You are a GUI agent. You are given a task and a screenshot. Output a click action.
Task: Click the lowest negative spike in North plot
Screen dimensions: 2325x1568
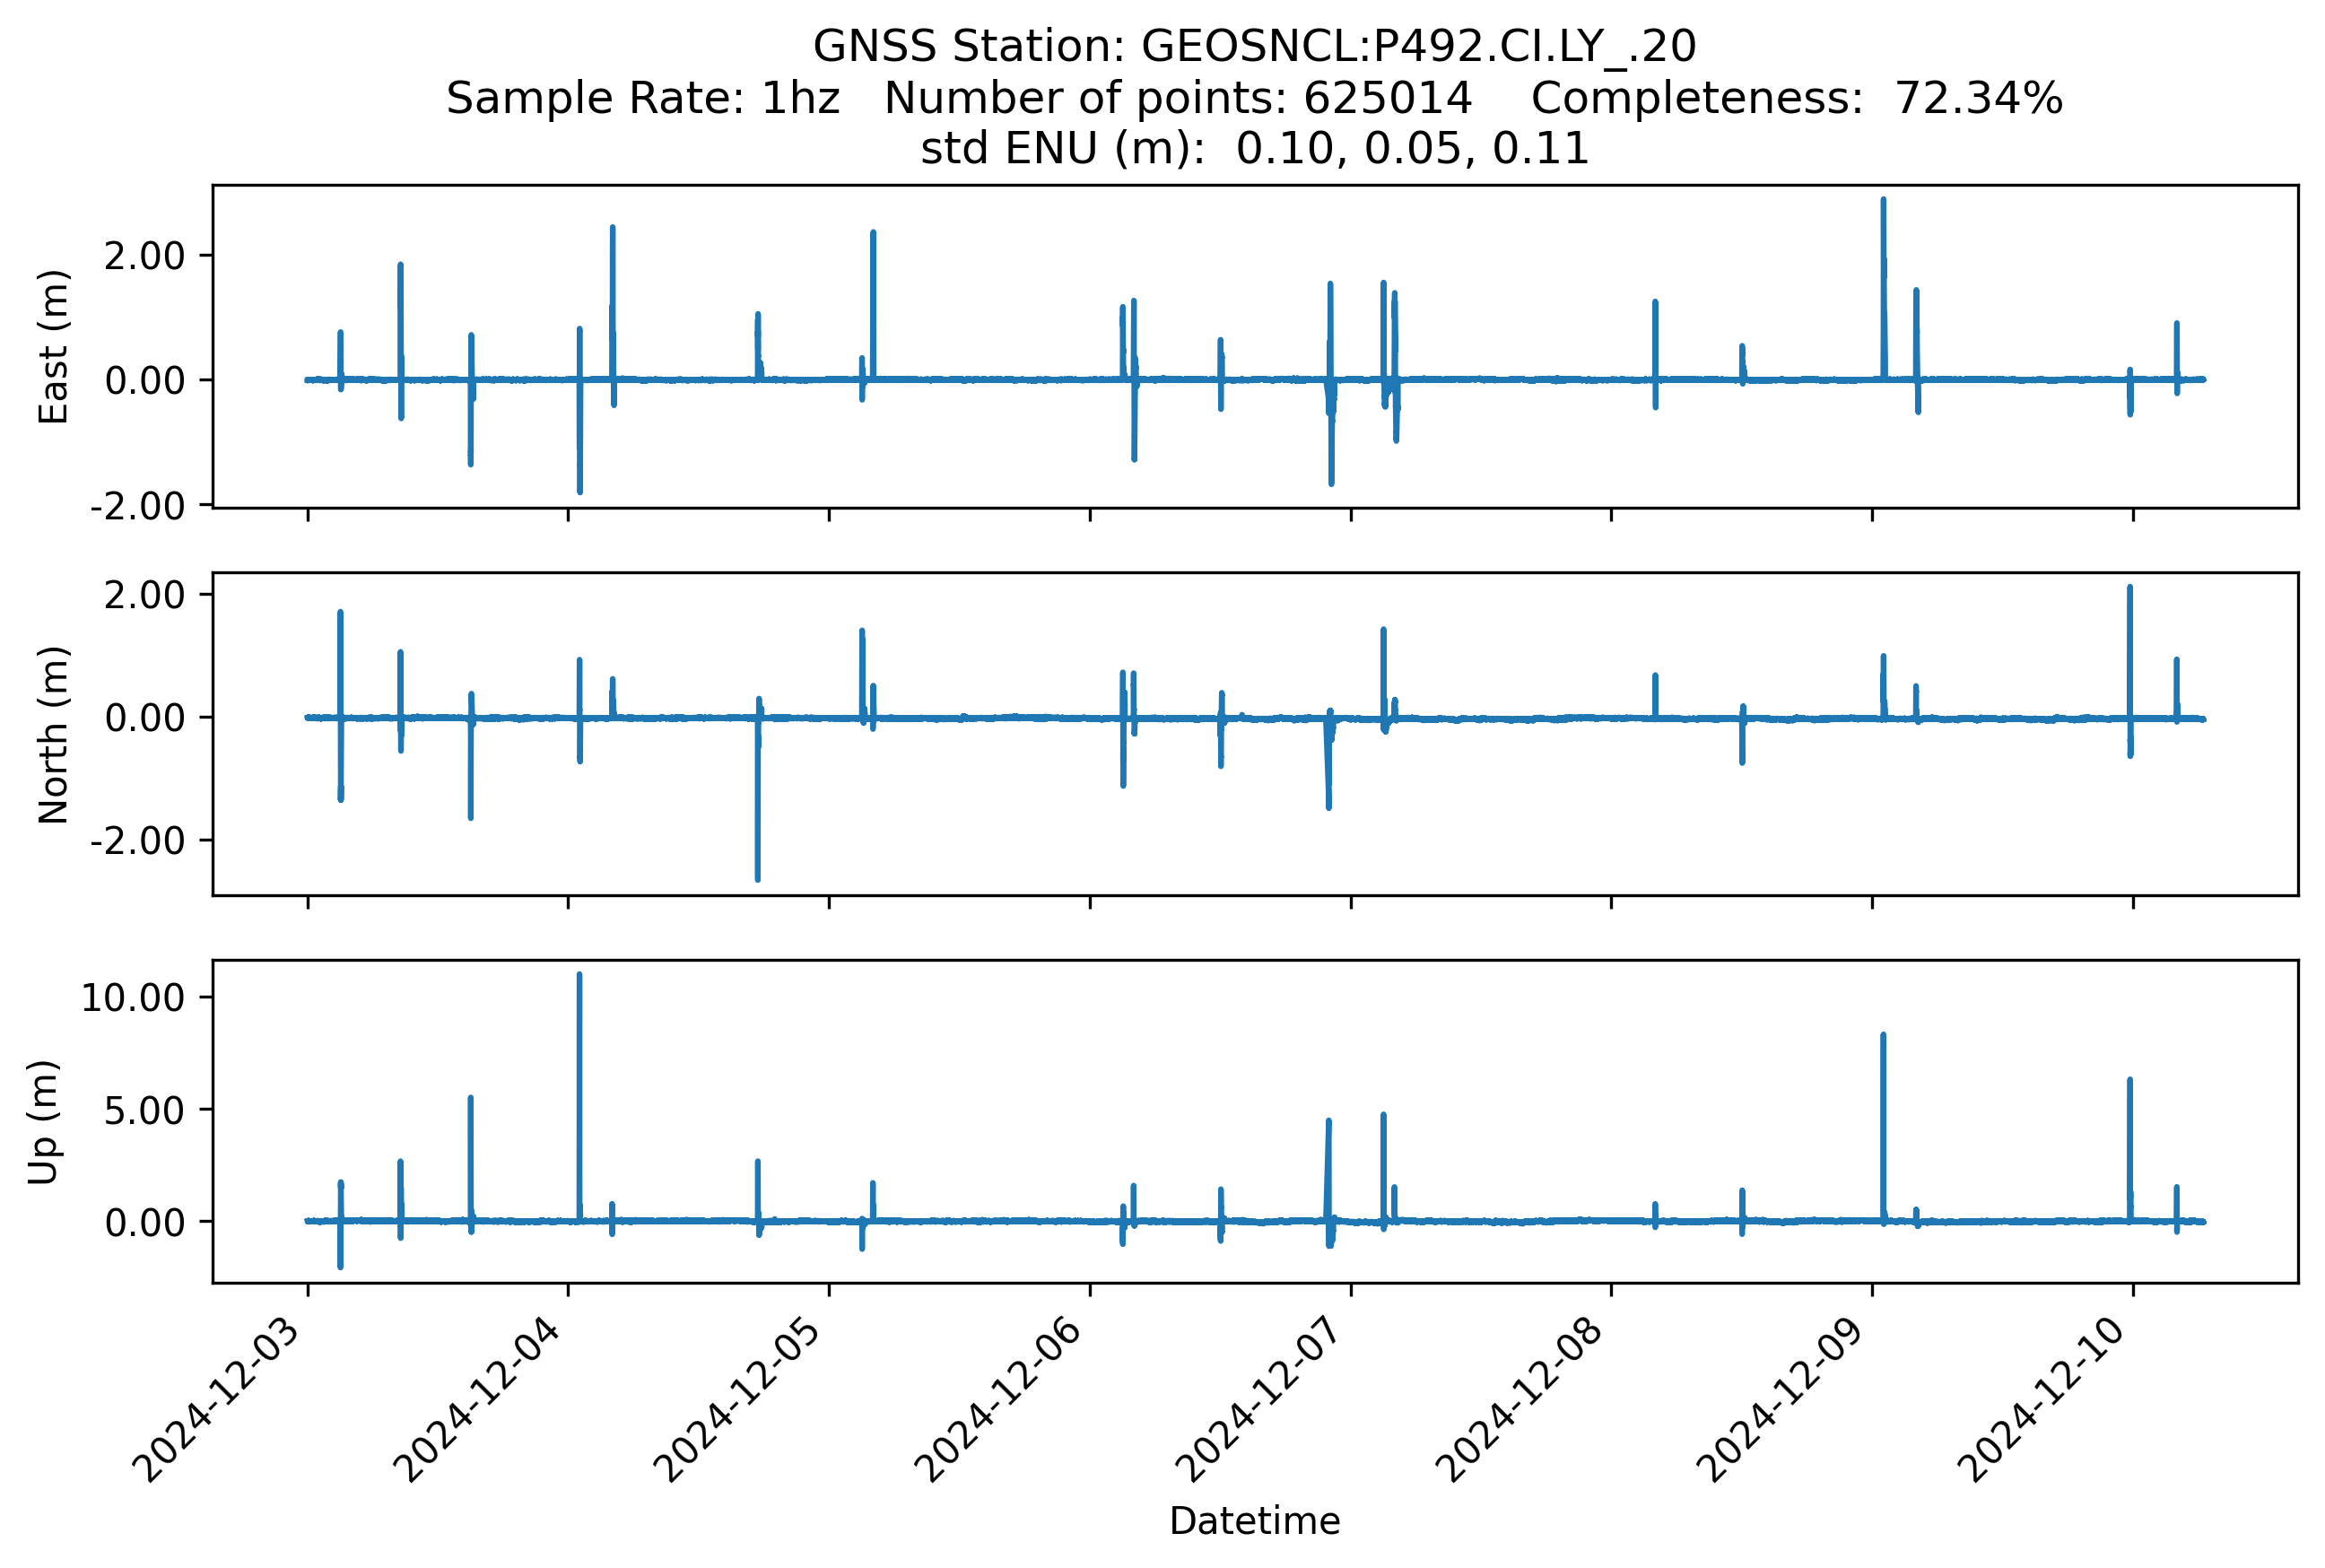tap(757, 860)
